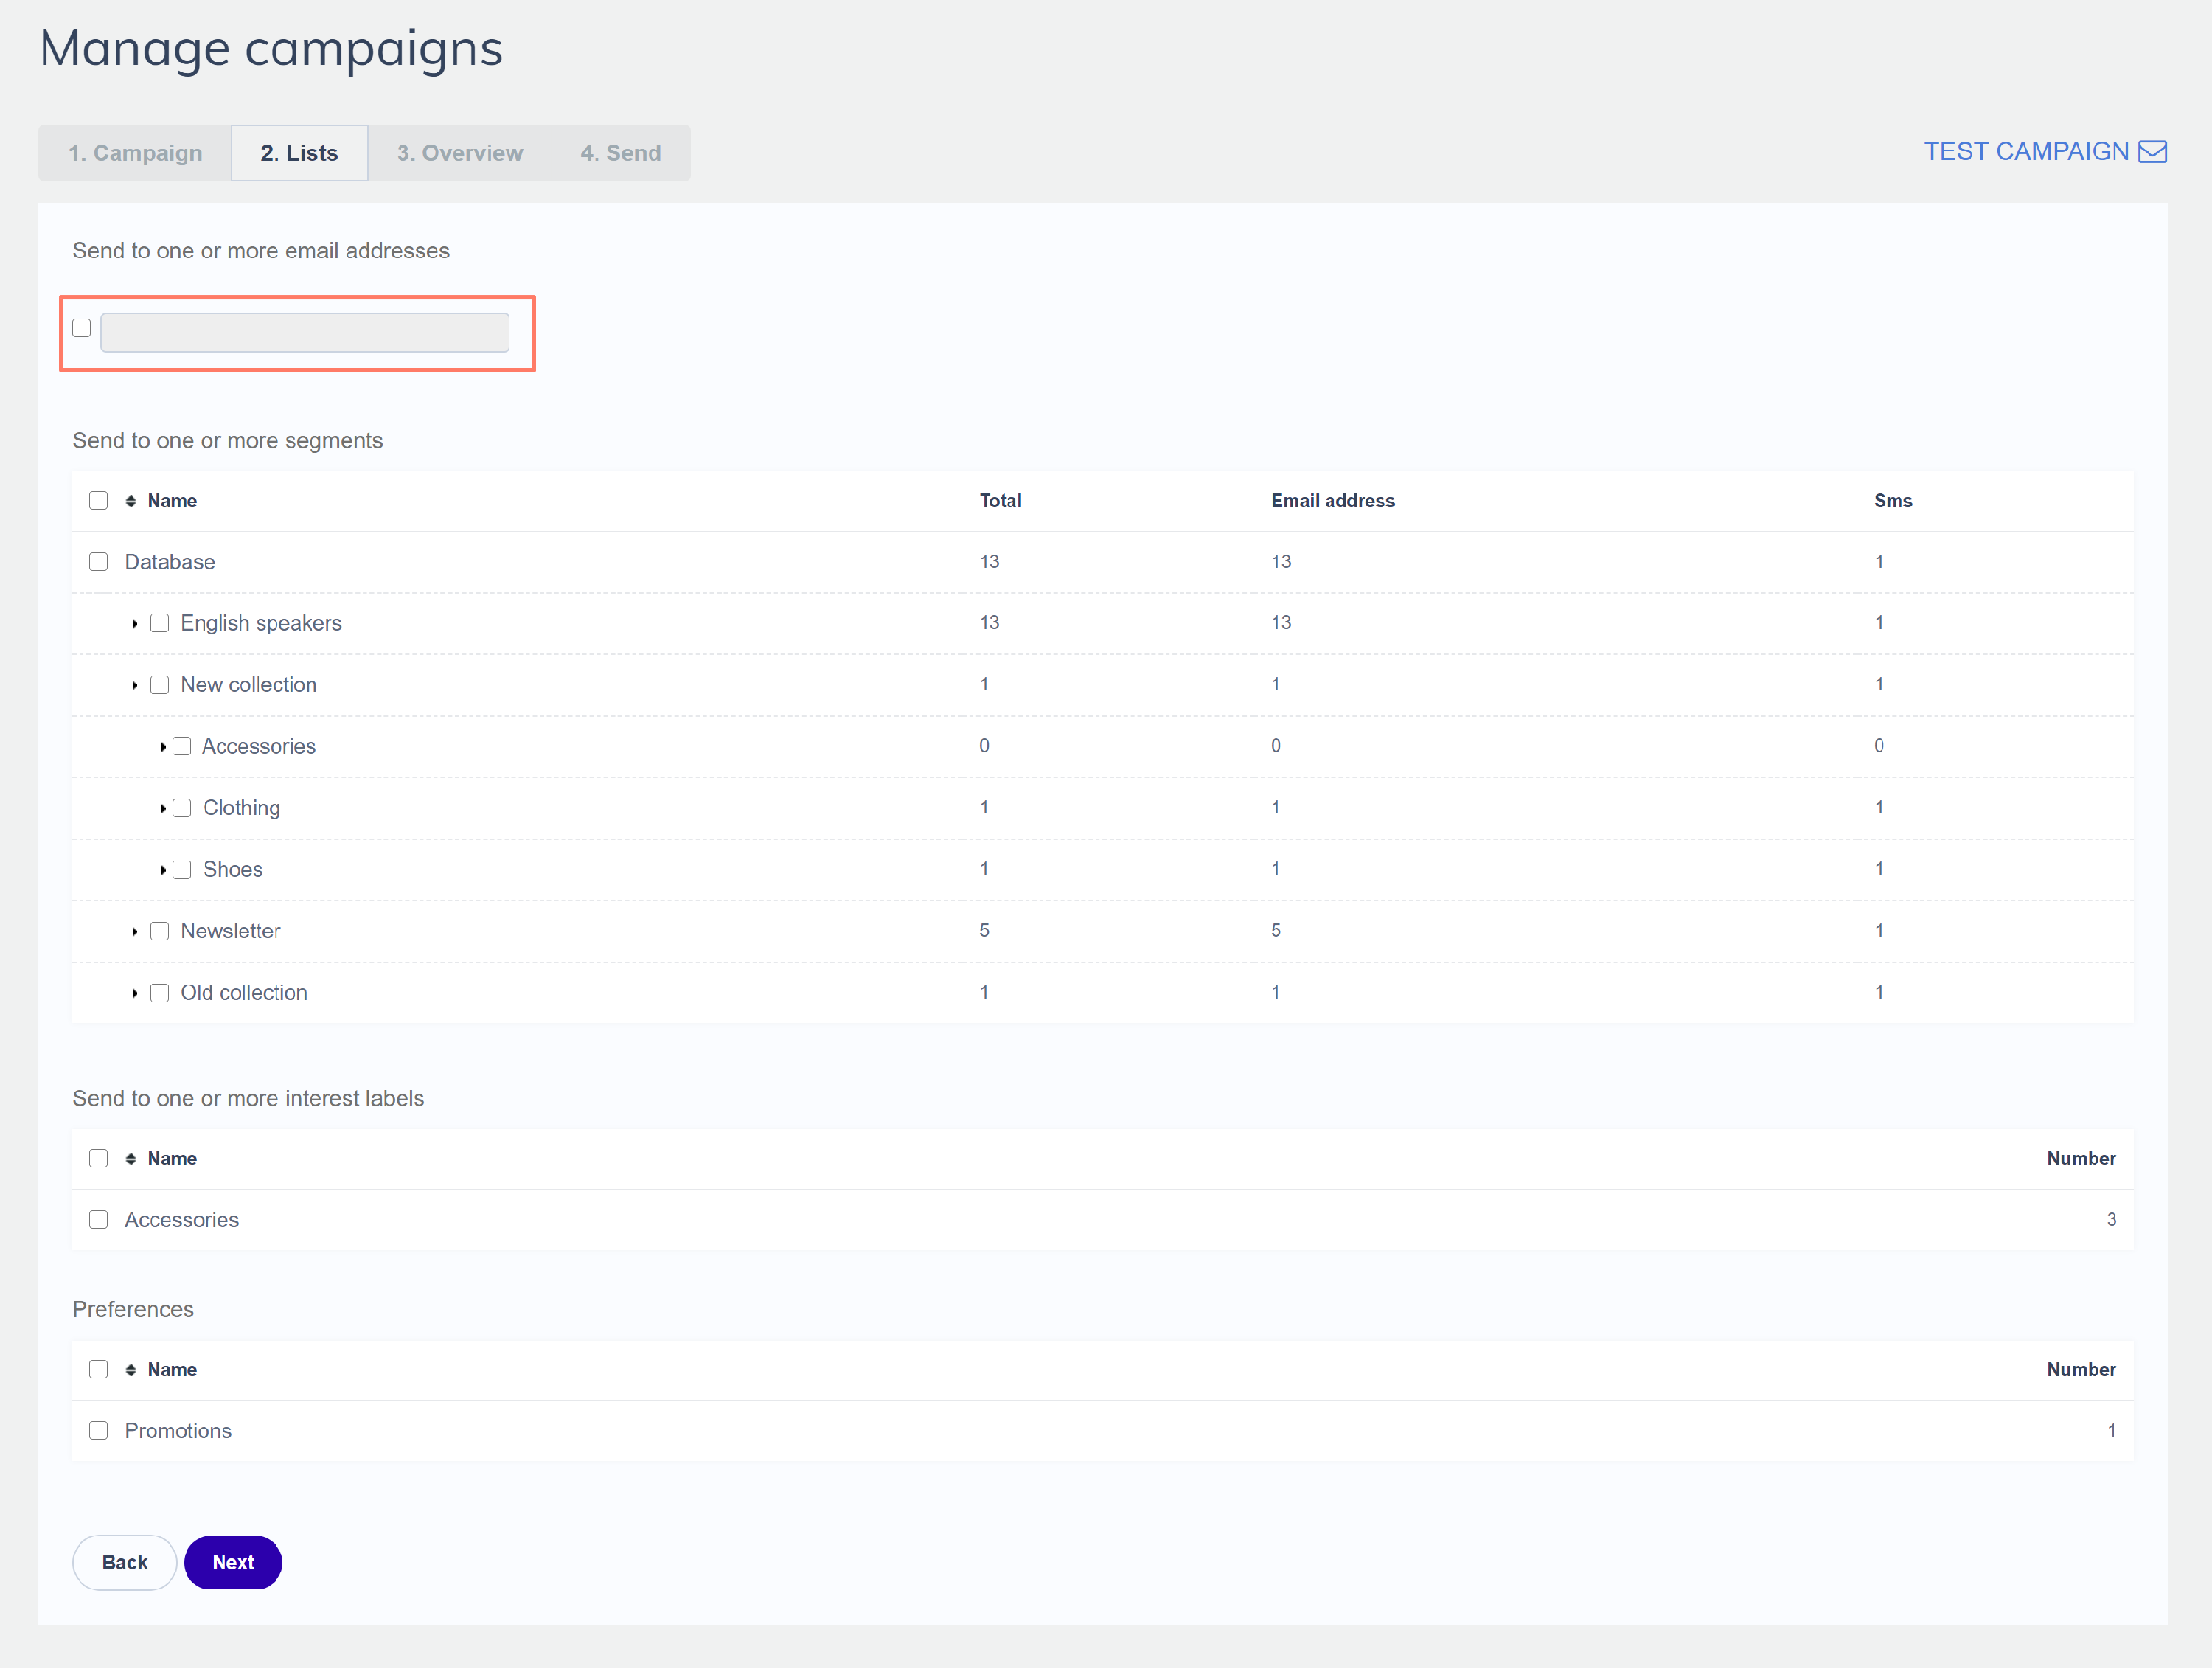This screenshot has width=2212, height=1669.
Task: Expand the English speakers segment
Action: tap(135, 624)
